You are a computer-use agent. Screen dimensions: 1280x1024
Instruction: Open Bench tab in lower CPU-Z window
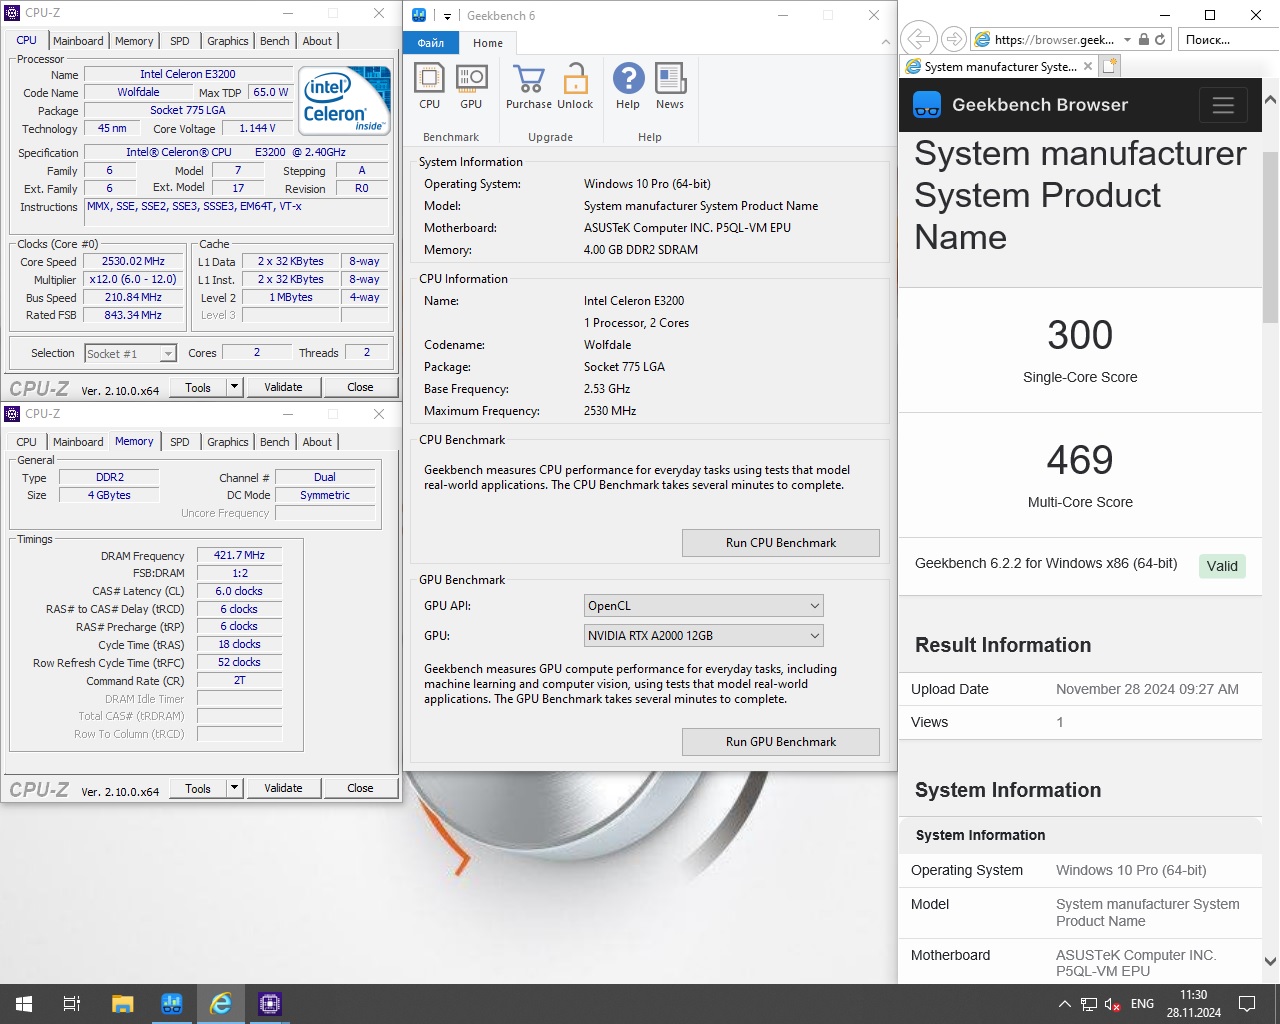click(x=275, y=442)
